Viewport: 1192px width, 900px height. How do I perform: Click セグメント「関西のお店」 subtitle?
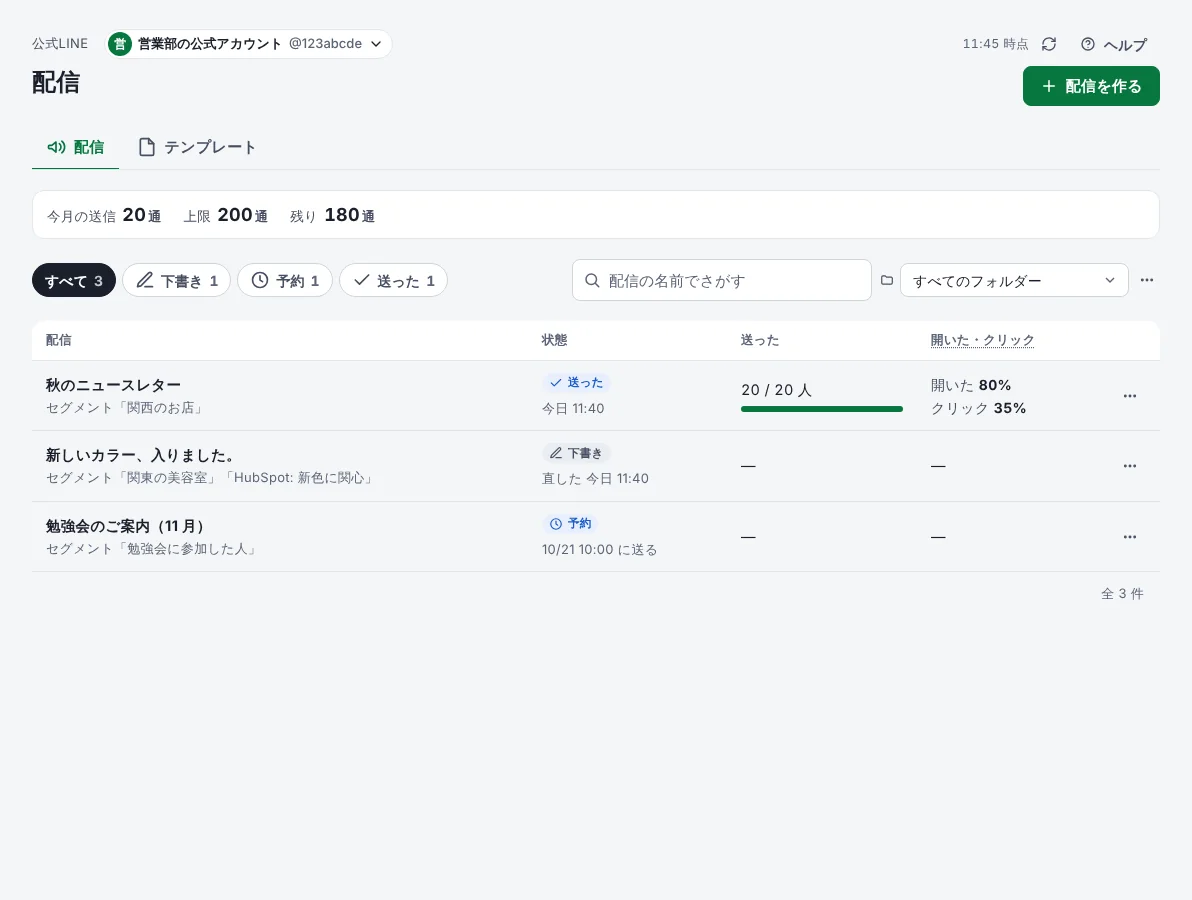coord(126,407)
